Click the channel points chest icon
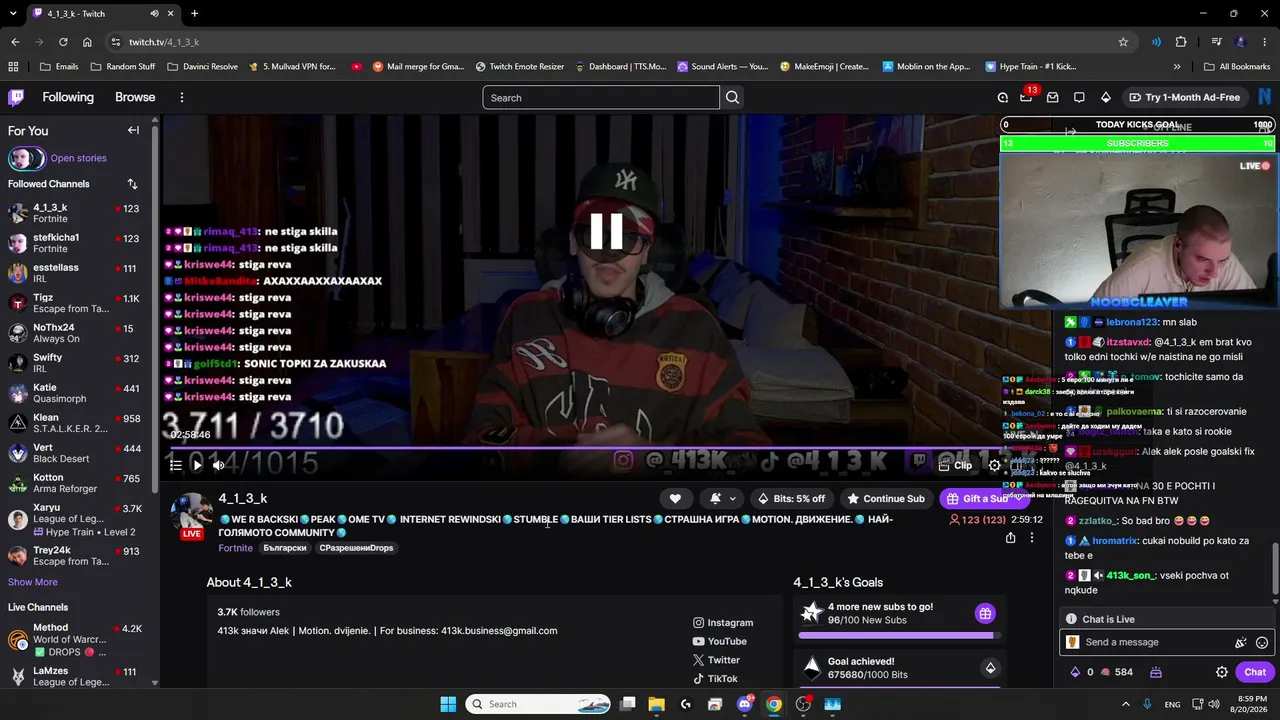The width and height of the screenshot is (1280, 720). (1155, 672)
